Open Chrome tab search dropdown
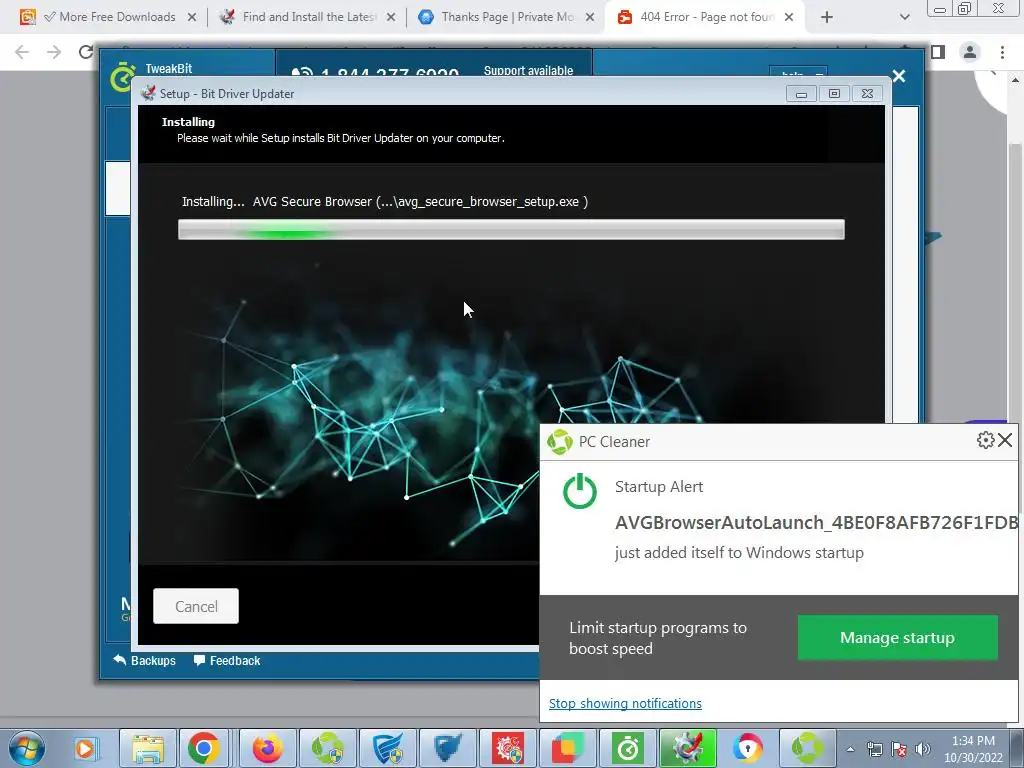The width and height of the screenshot is (1024, 768). [904, 17]
